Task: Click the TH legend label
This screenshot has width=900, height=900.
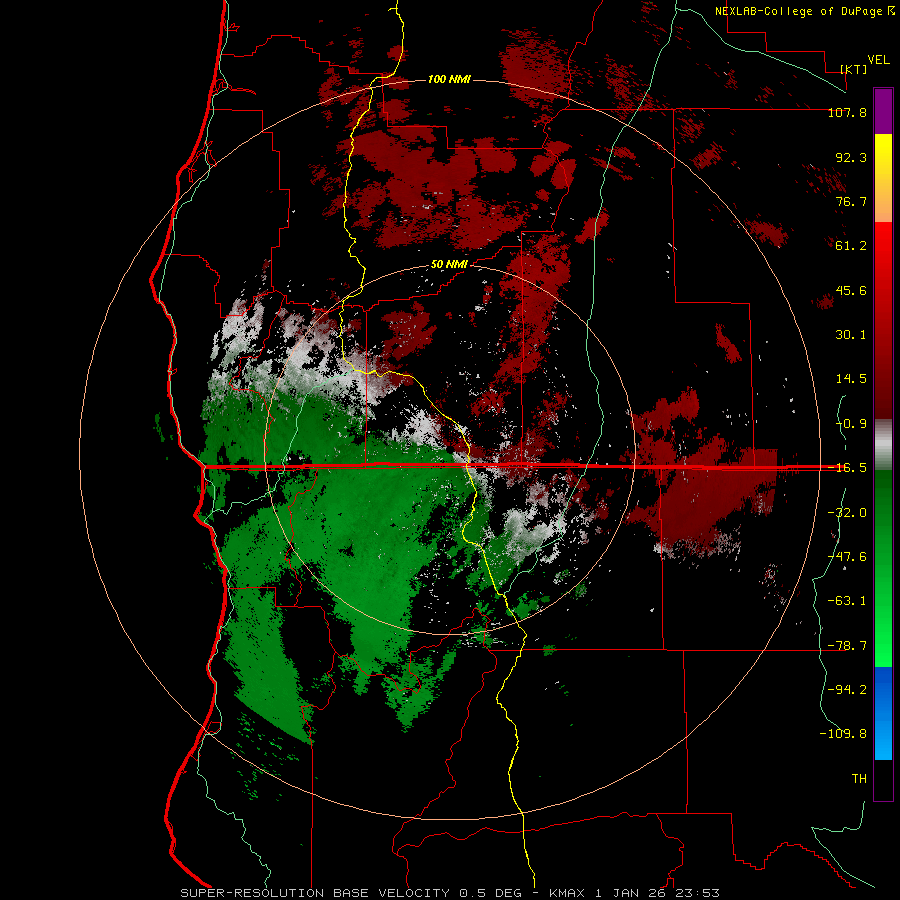Action: click(x=859, y=779)
